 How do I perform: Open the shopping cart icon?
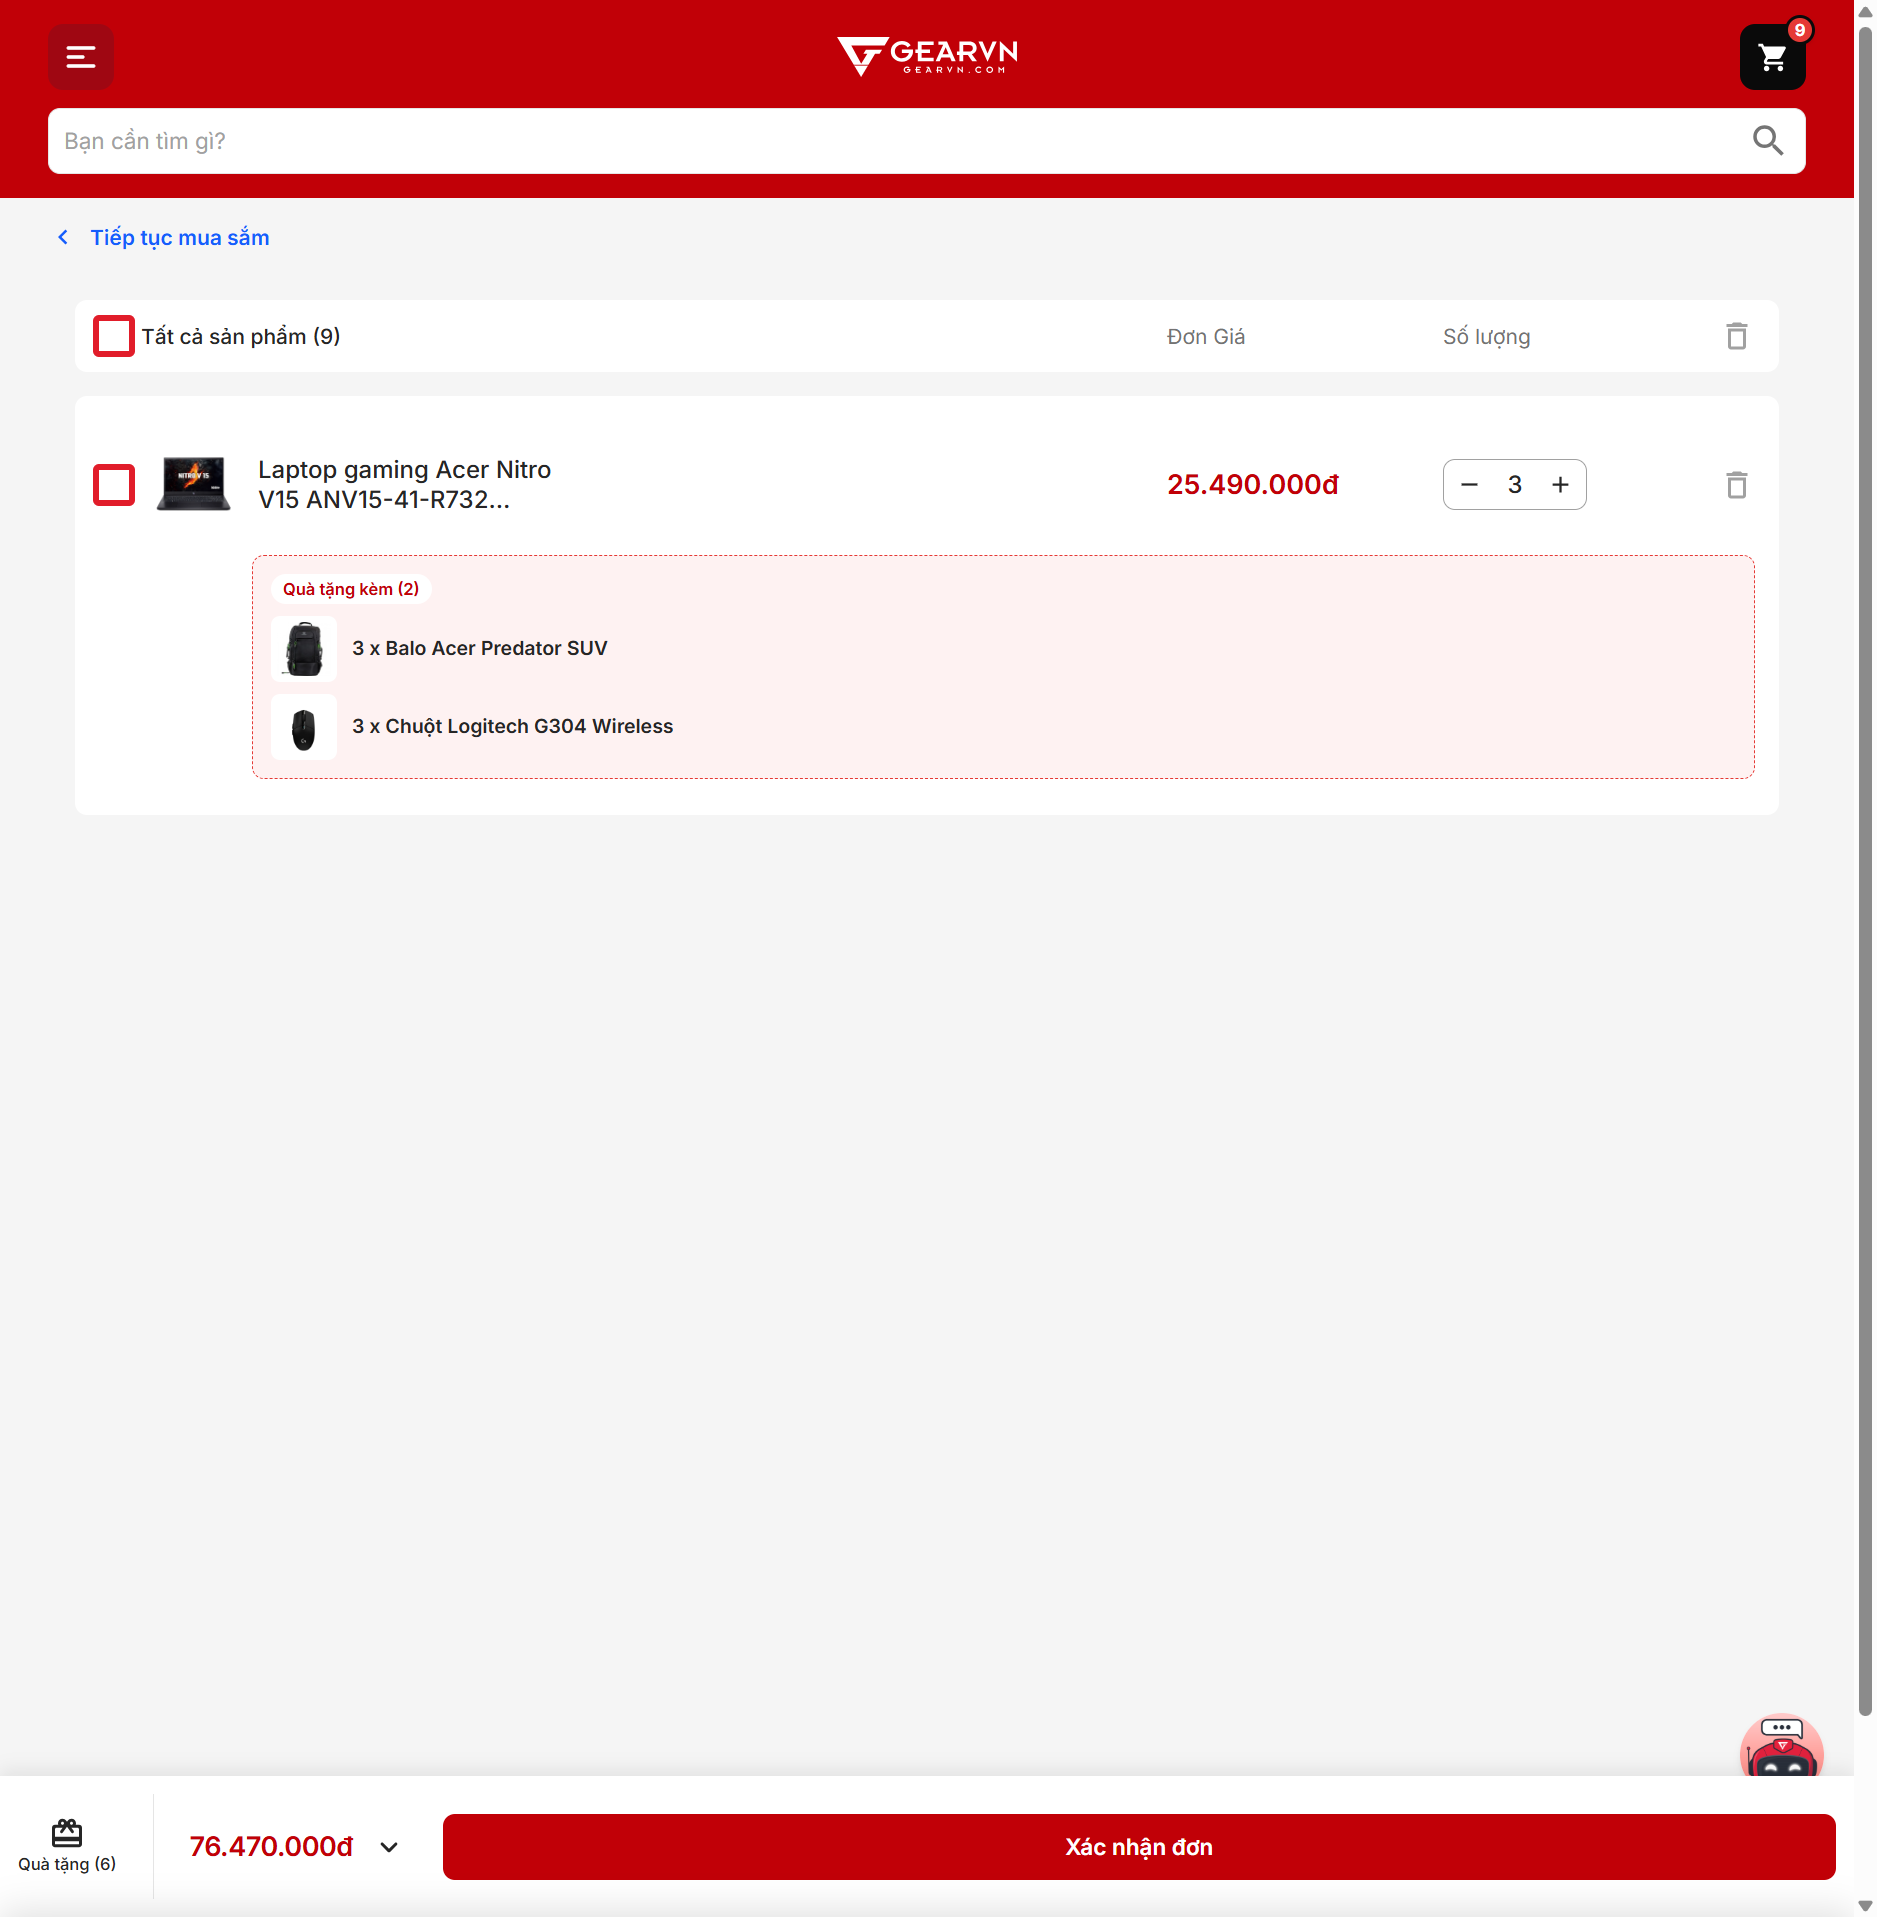[x=1772, y=57]
